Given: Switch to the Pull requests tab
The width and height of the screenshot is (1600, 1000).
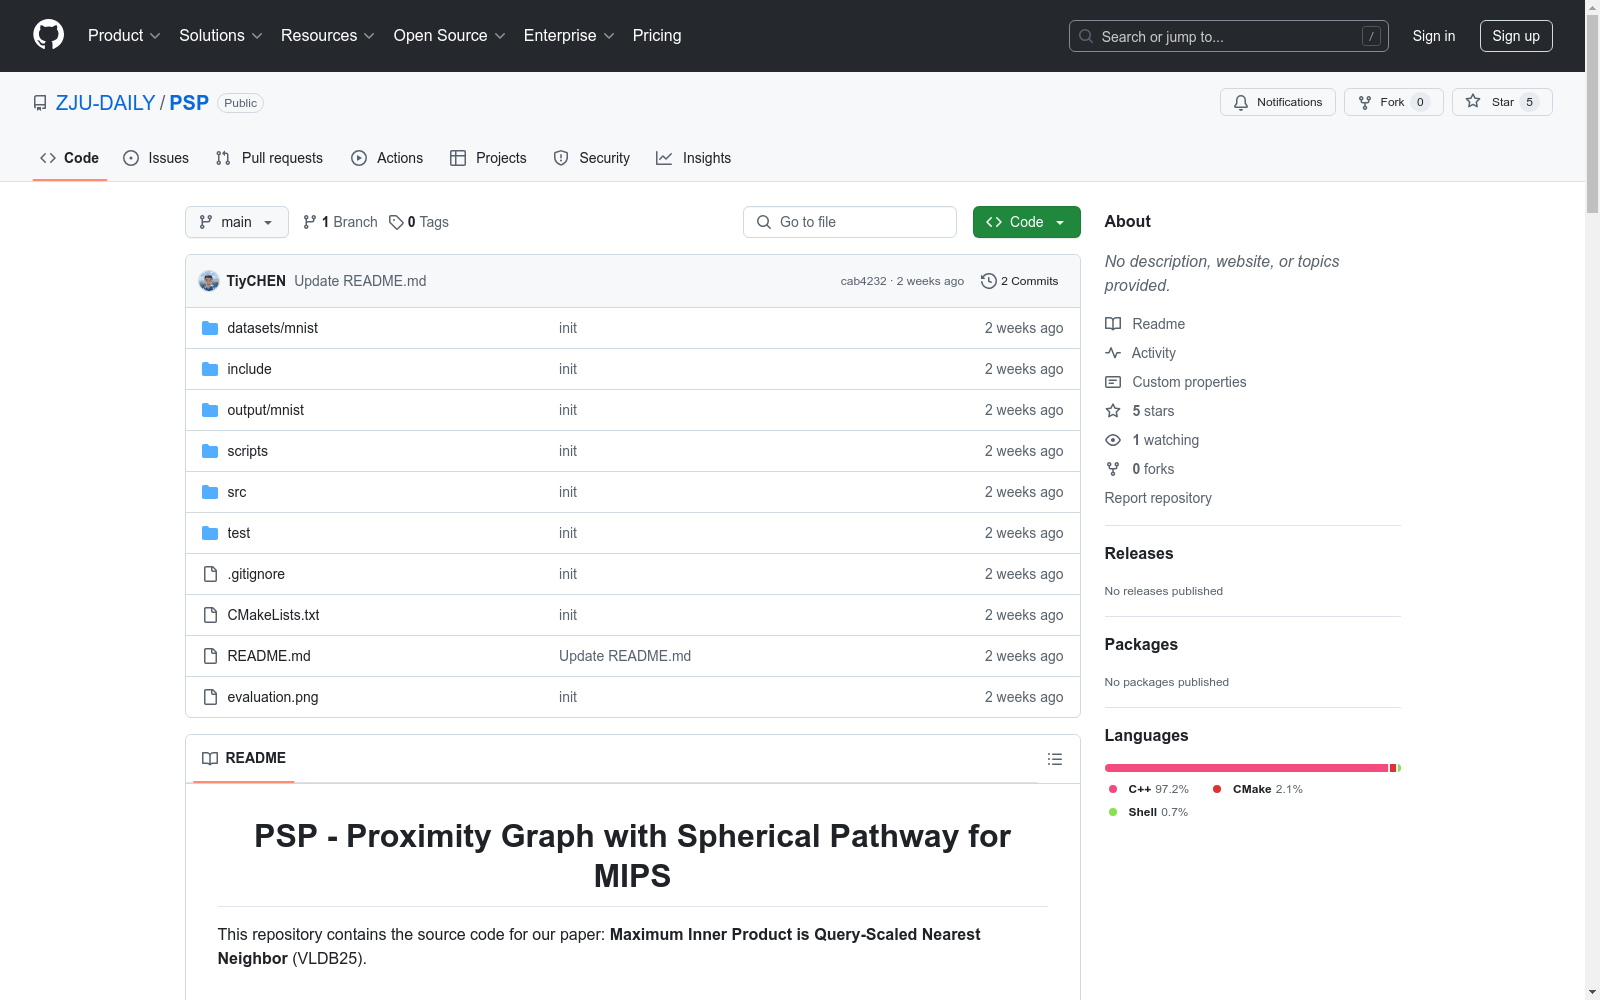Looking at the screenshot, I should pos(269,158).
